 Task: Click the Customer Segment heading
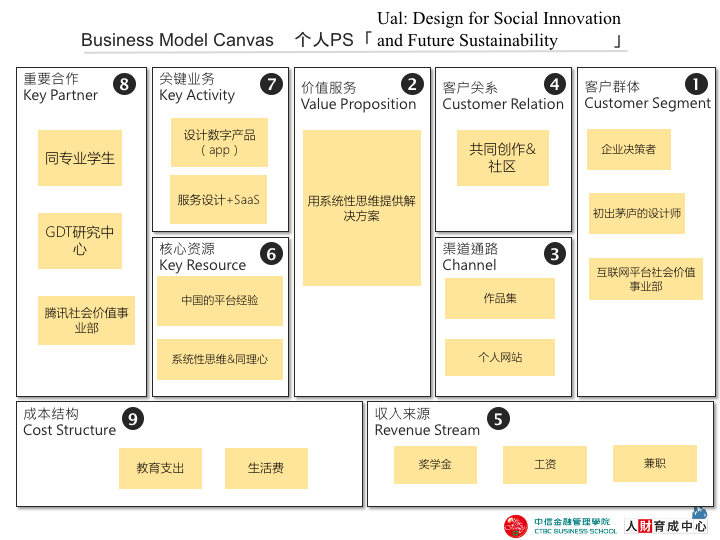[647, 103]
